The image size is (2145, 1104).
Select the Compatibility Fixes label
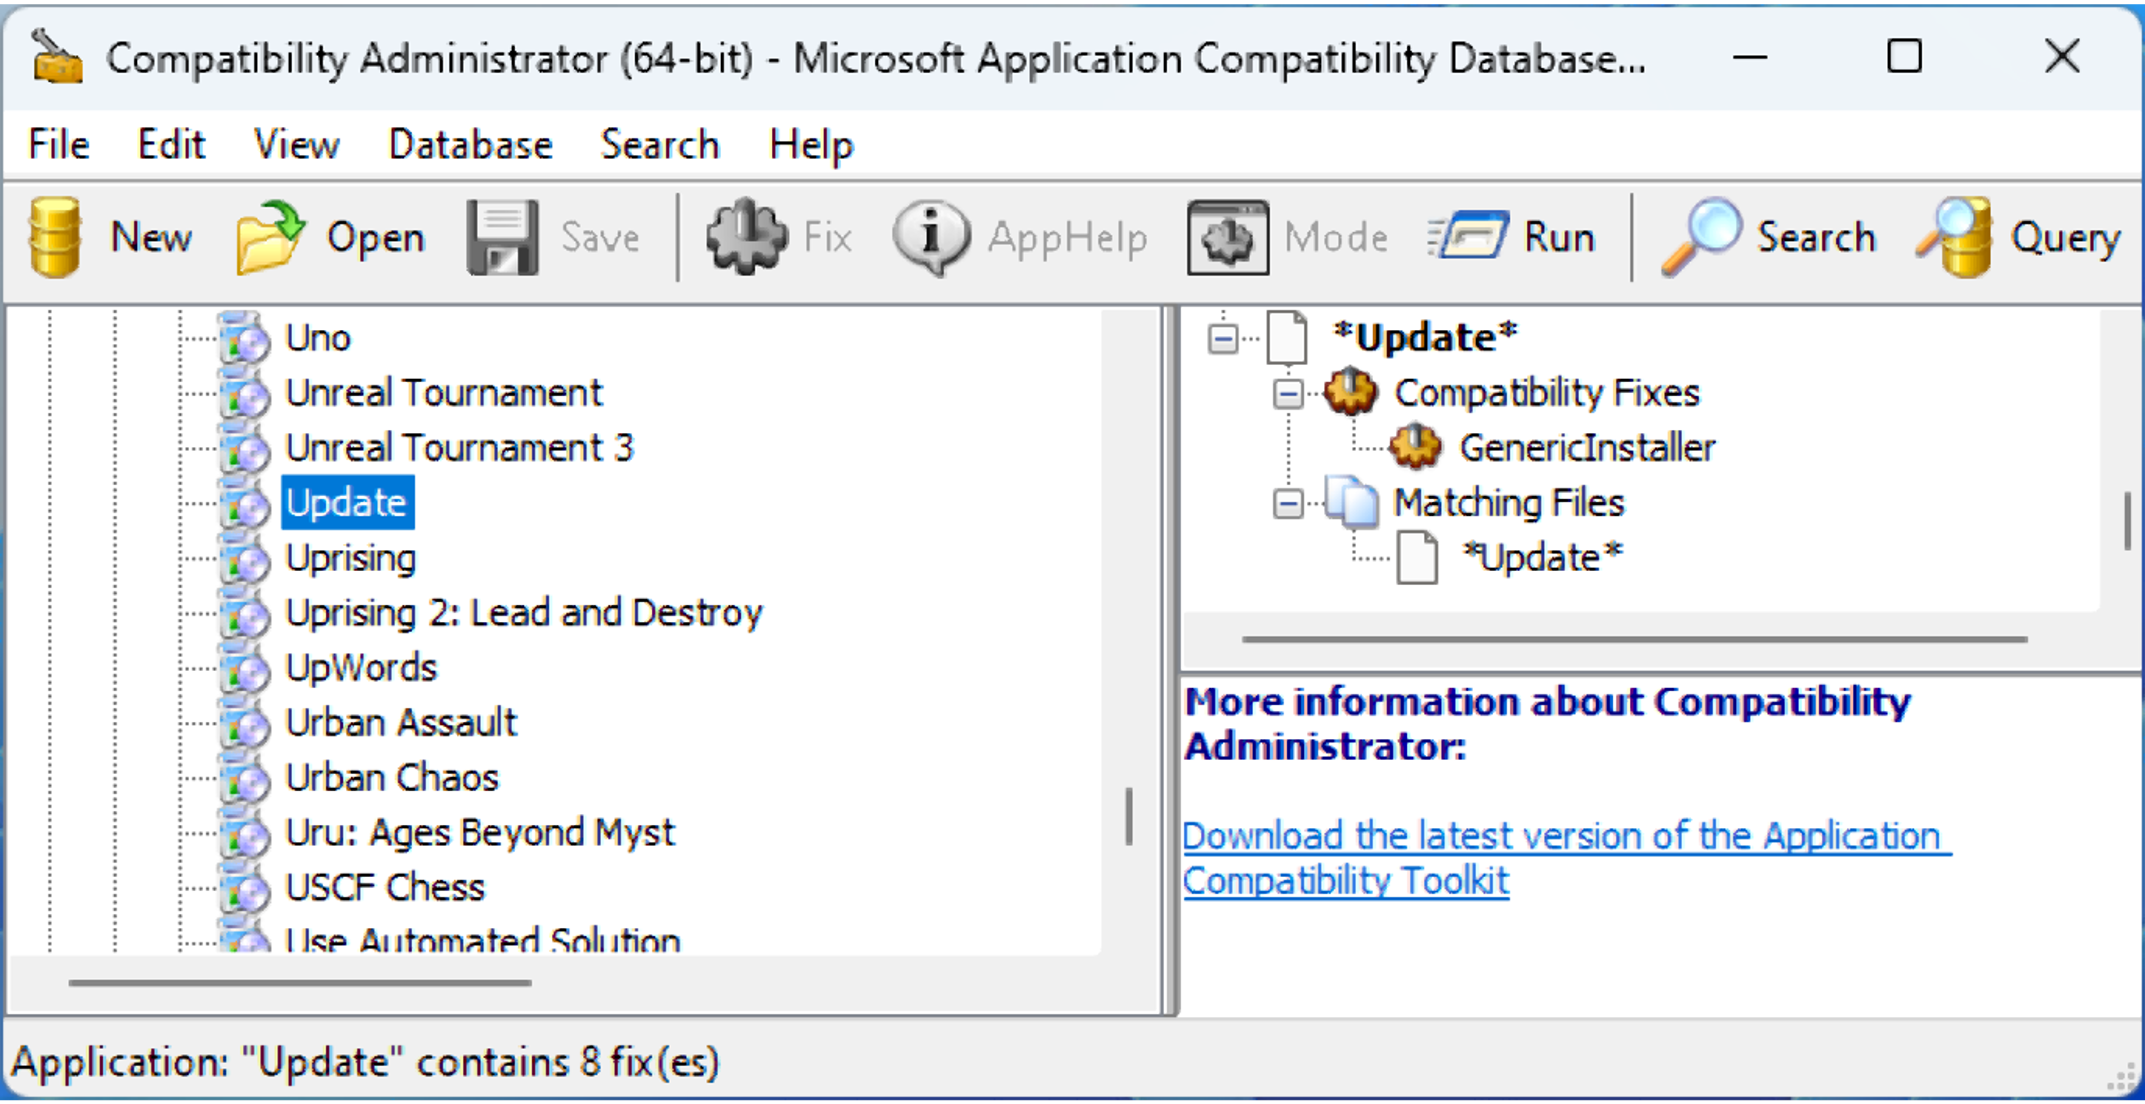tap(1547, 393)
